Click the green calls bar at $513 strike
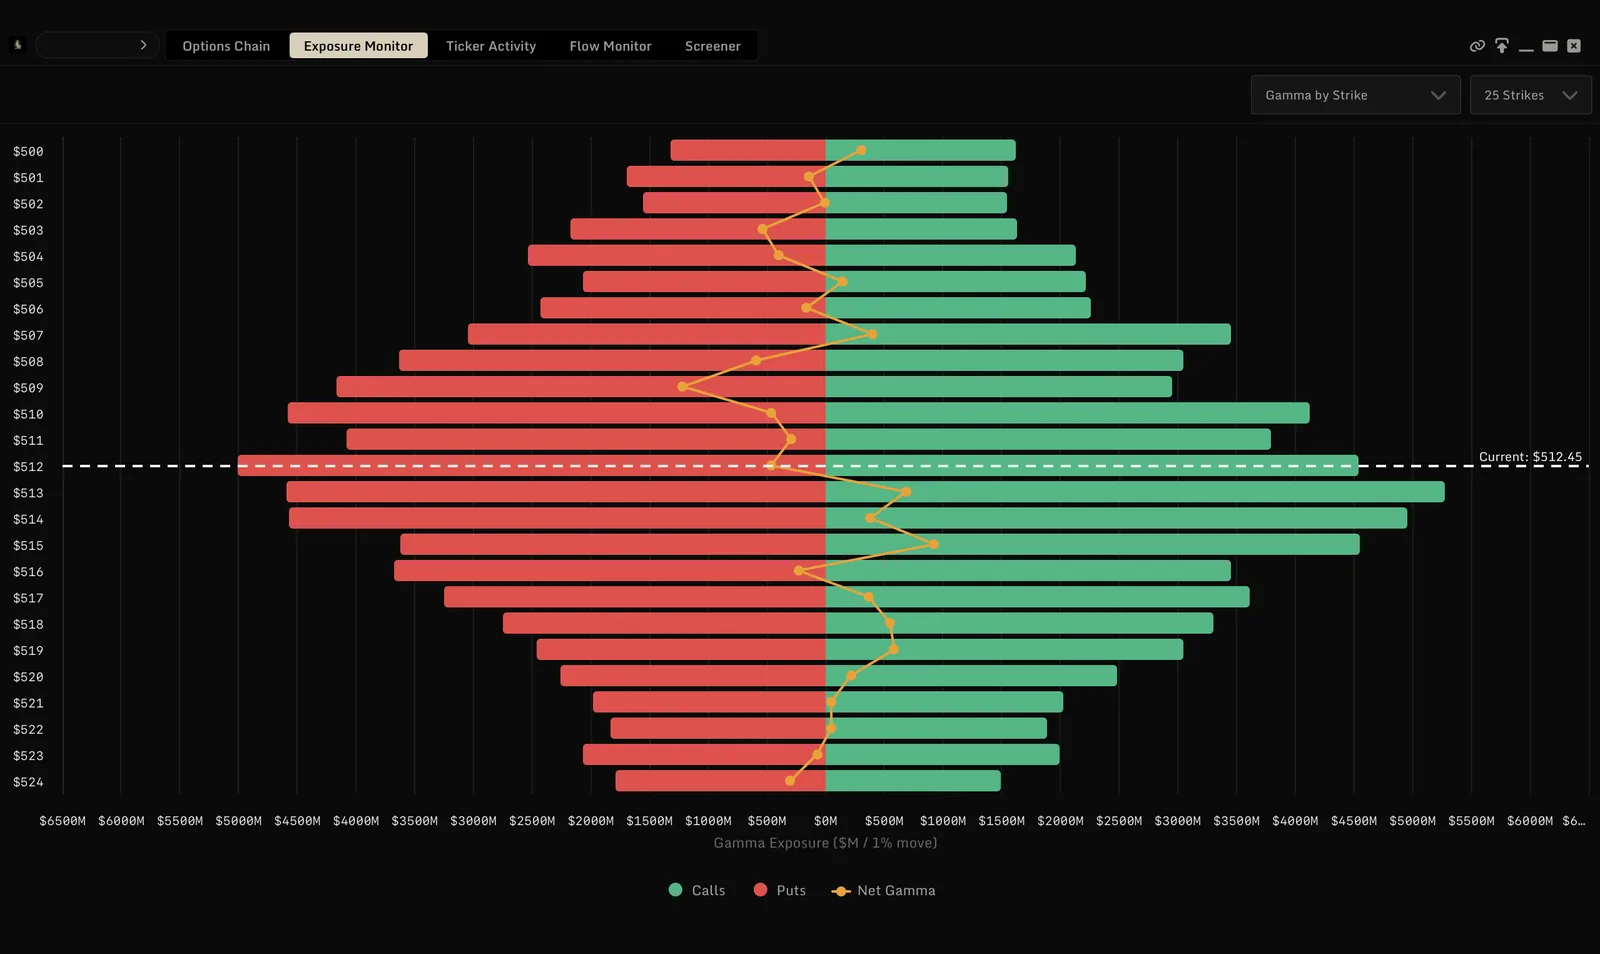Viewport: 1600px width, 954px height. point(1135,492)
